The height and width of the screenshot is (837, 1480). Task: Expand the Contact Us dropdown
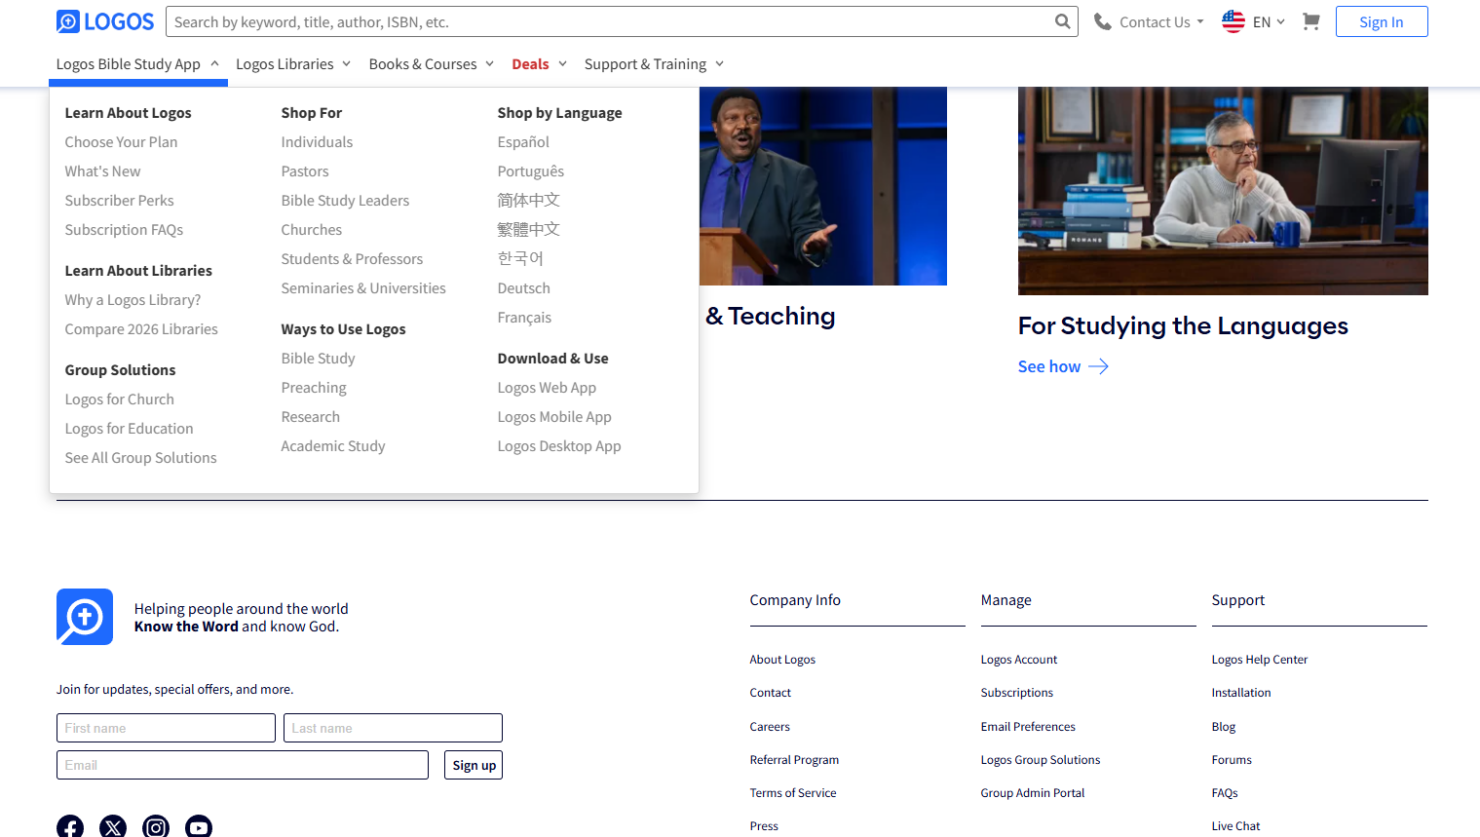[1159, 21]
